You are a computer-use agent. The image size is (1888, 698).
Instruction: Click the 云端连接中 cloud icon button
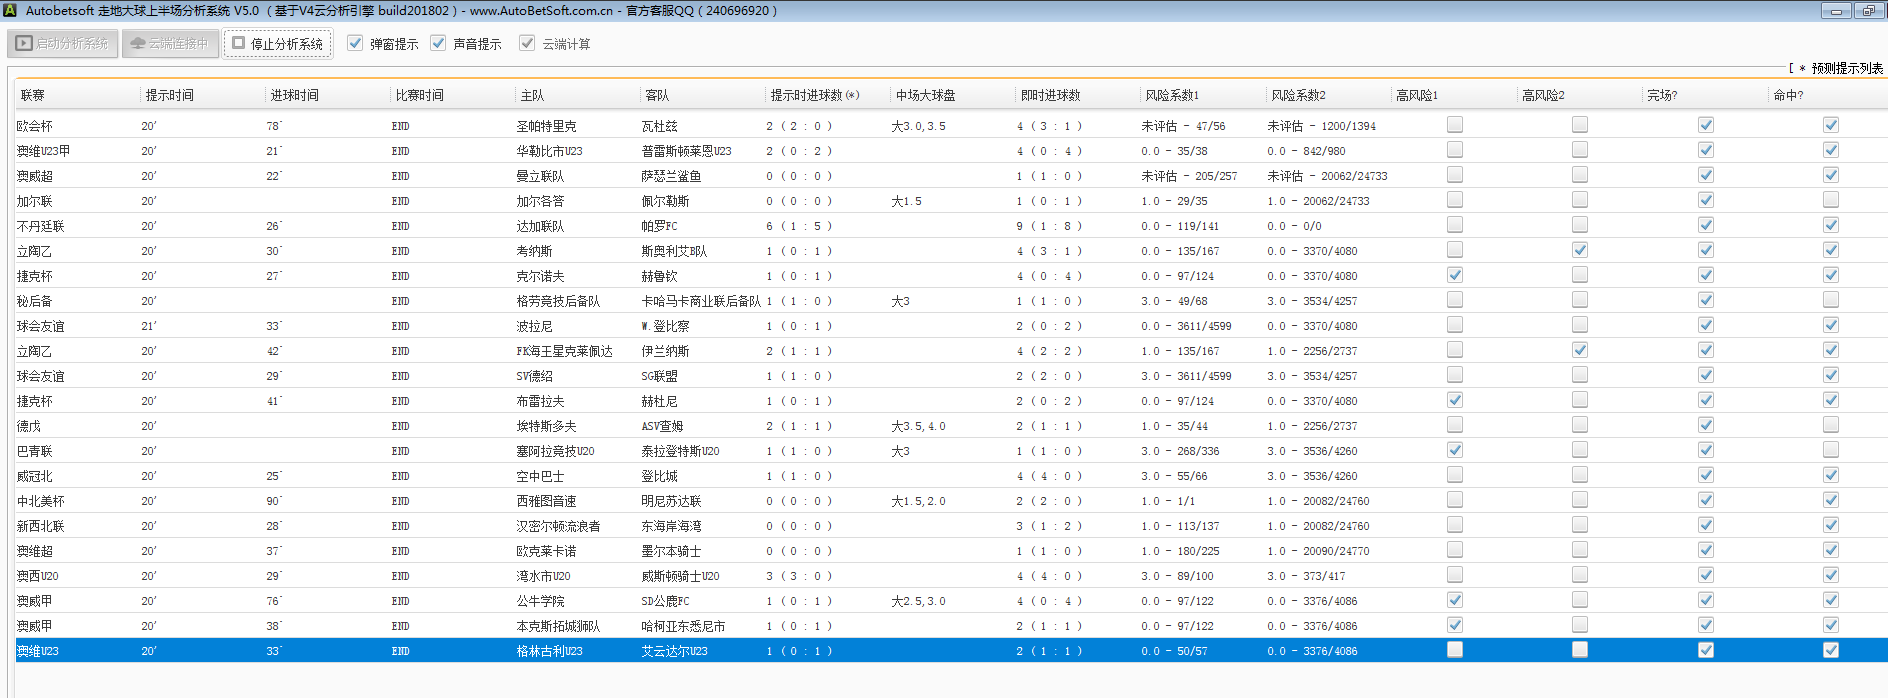(170, 44)
